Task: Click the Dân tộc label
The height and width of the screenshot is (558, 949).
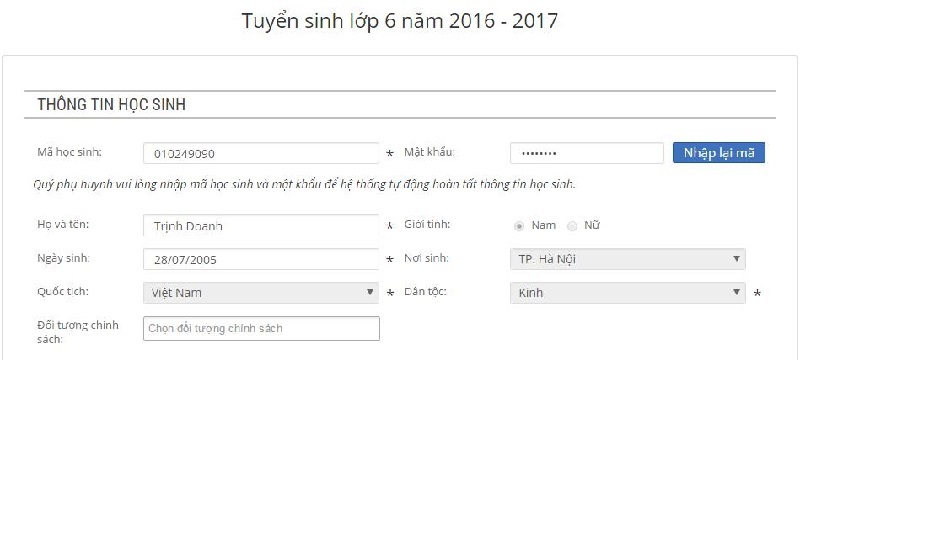Action: pos(425,291)
